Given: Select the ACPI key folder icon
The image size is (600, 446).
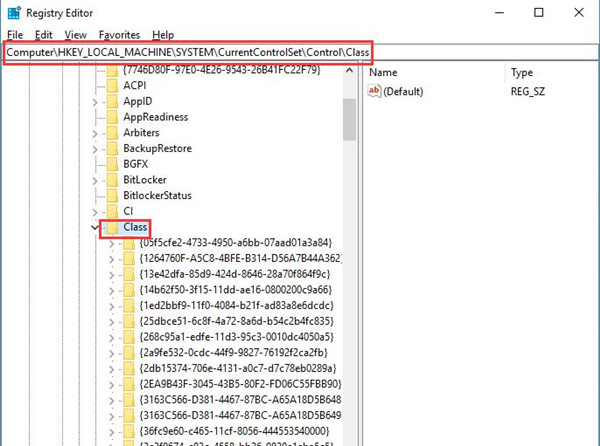Looking at the screenshot, I should [112, 85].
